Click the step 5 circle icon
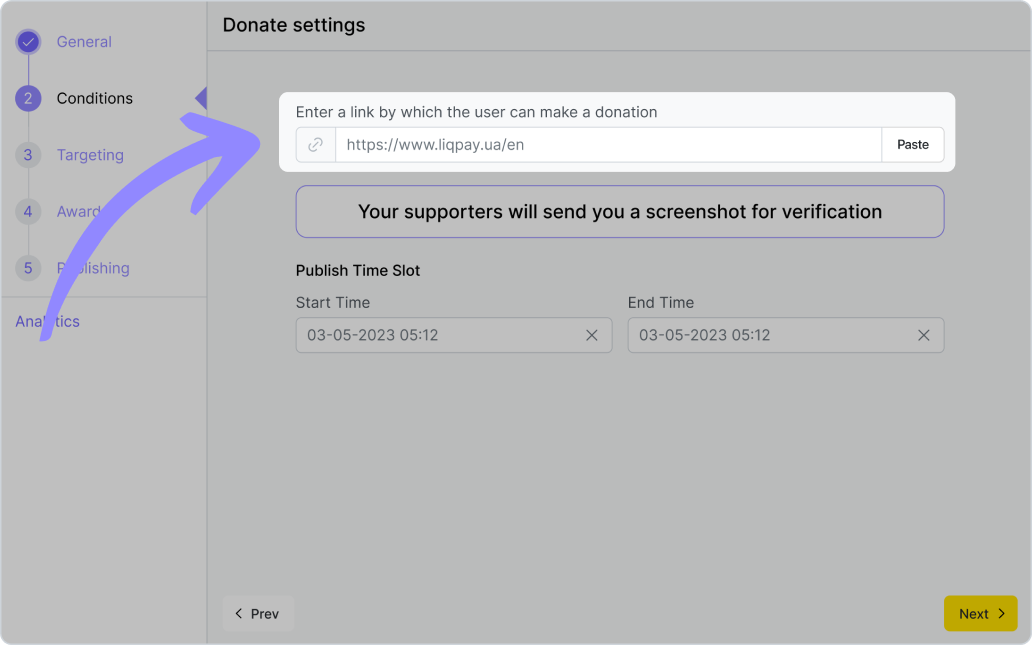 (28, 268)
